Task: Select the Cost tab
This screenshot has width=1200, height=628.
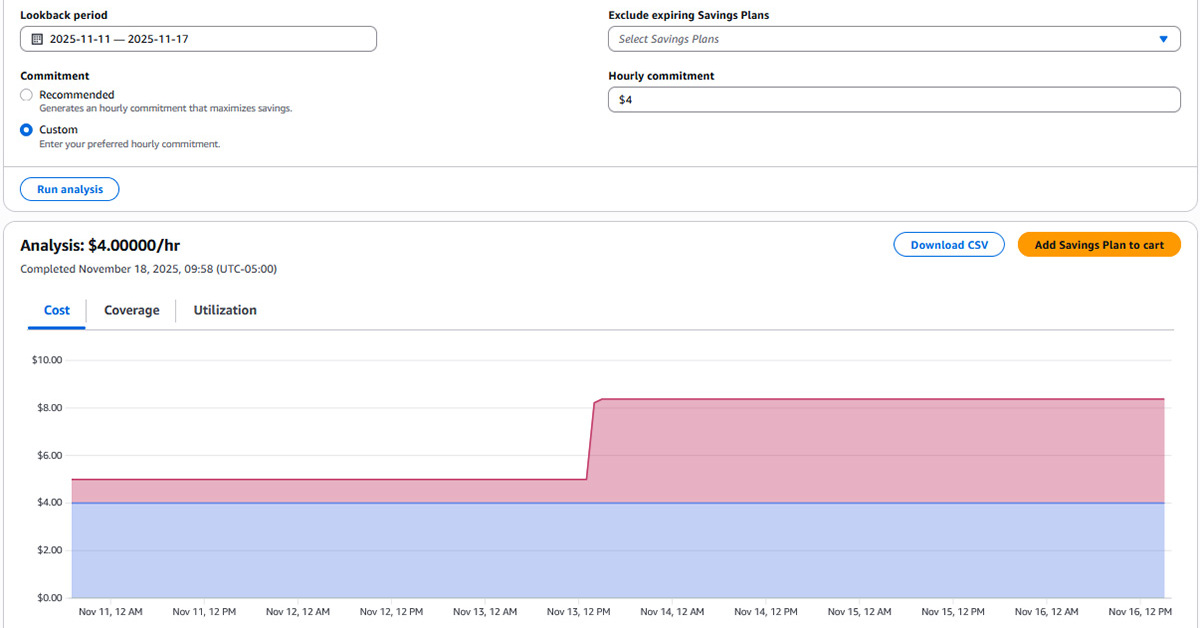Action: (56, 310)
